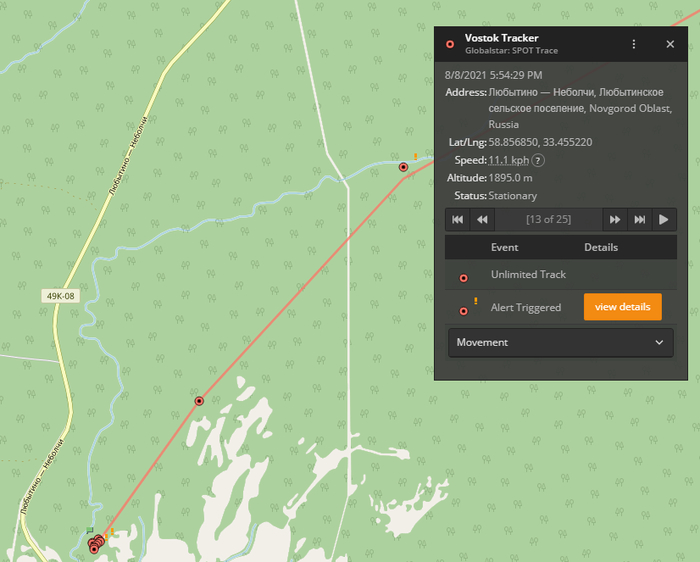Image resolution: width=700 pixels, height=562 pixels.
Task: Click the 11.1 kph speed value
Action: point(508,160)
